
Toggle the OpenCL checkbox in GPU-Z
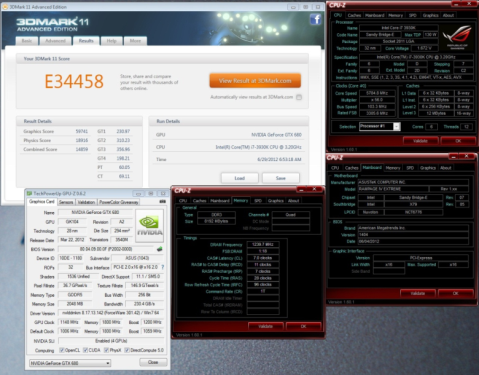(x=62, y=350)
